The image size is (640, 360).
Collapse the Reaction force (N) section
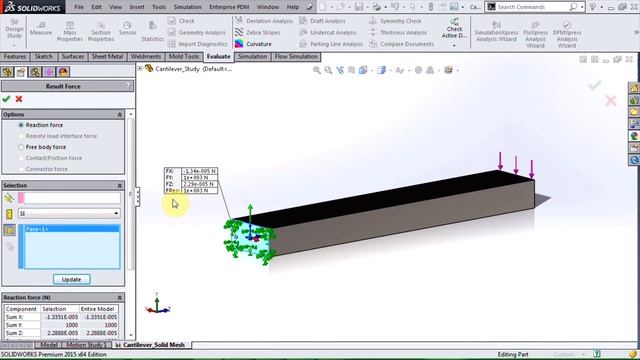[120, 298]
